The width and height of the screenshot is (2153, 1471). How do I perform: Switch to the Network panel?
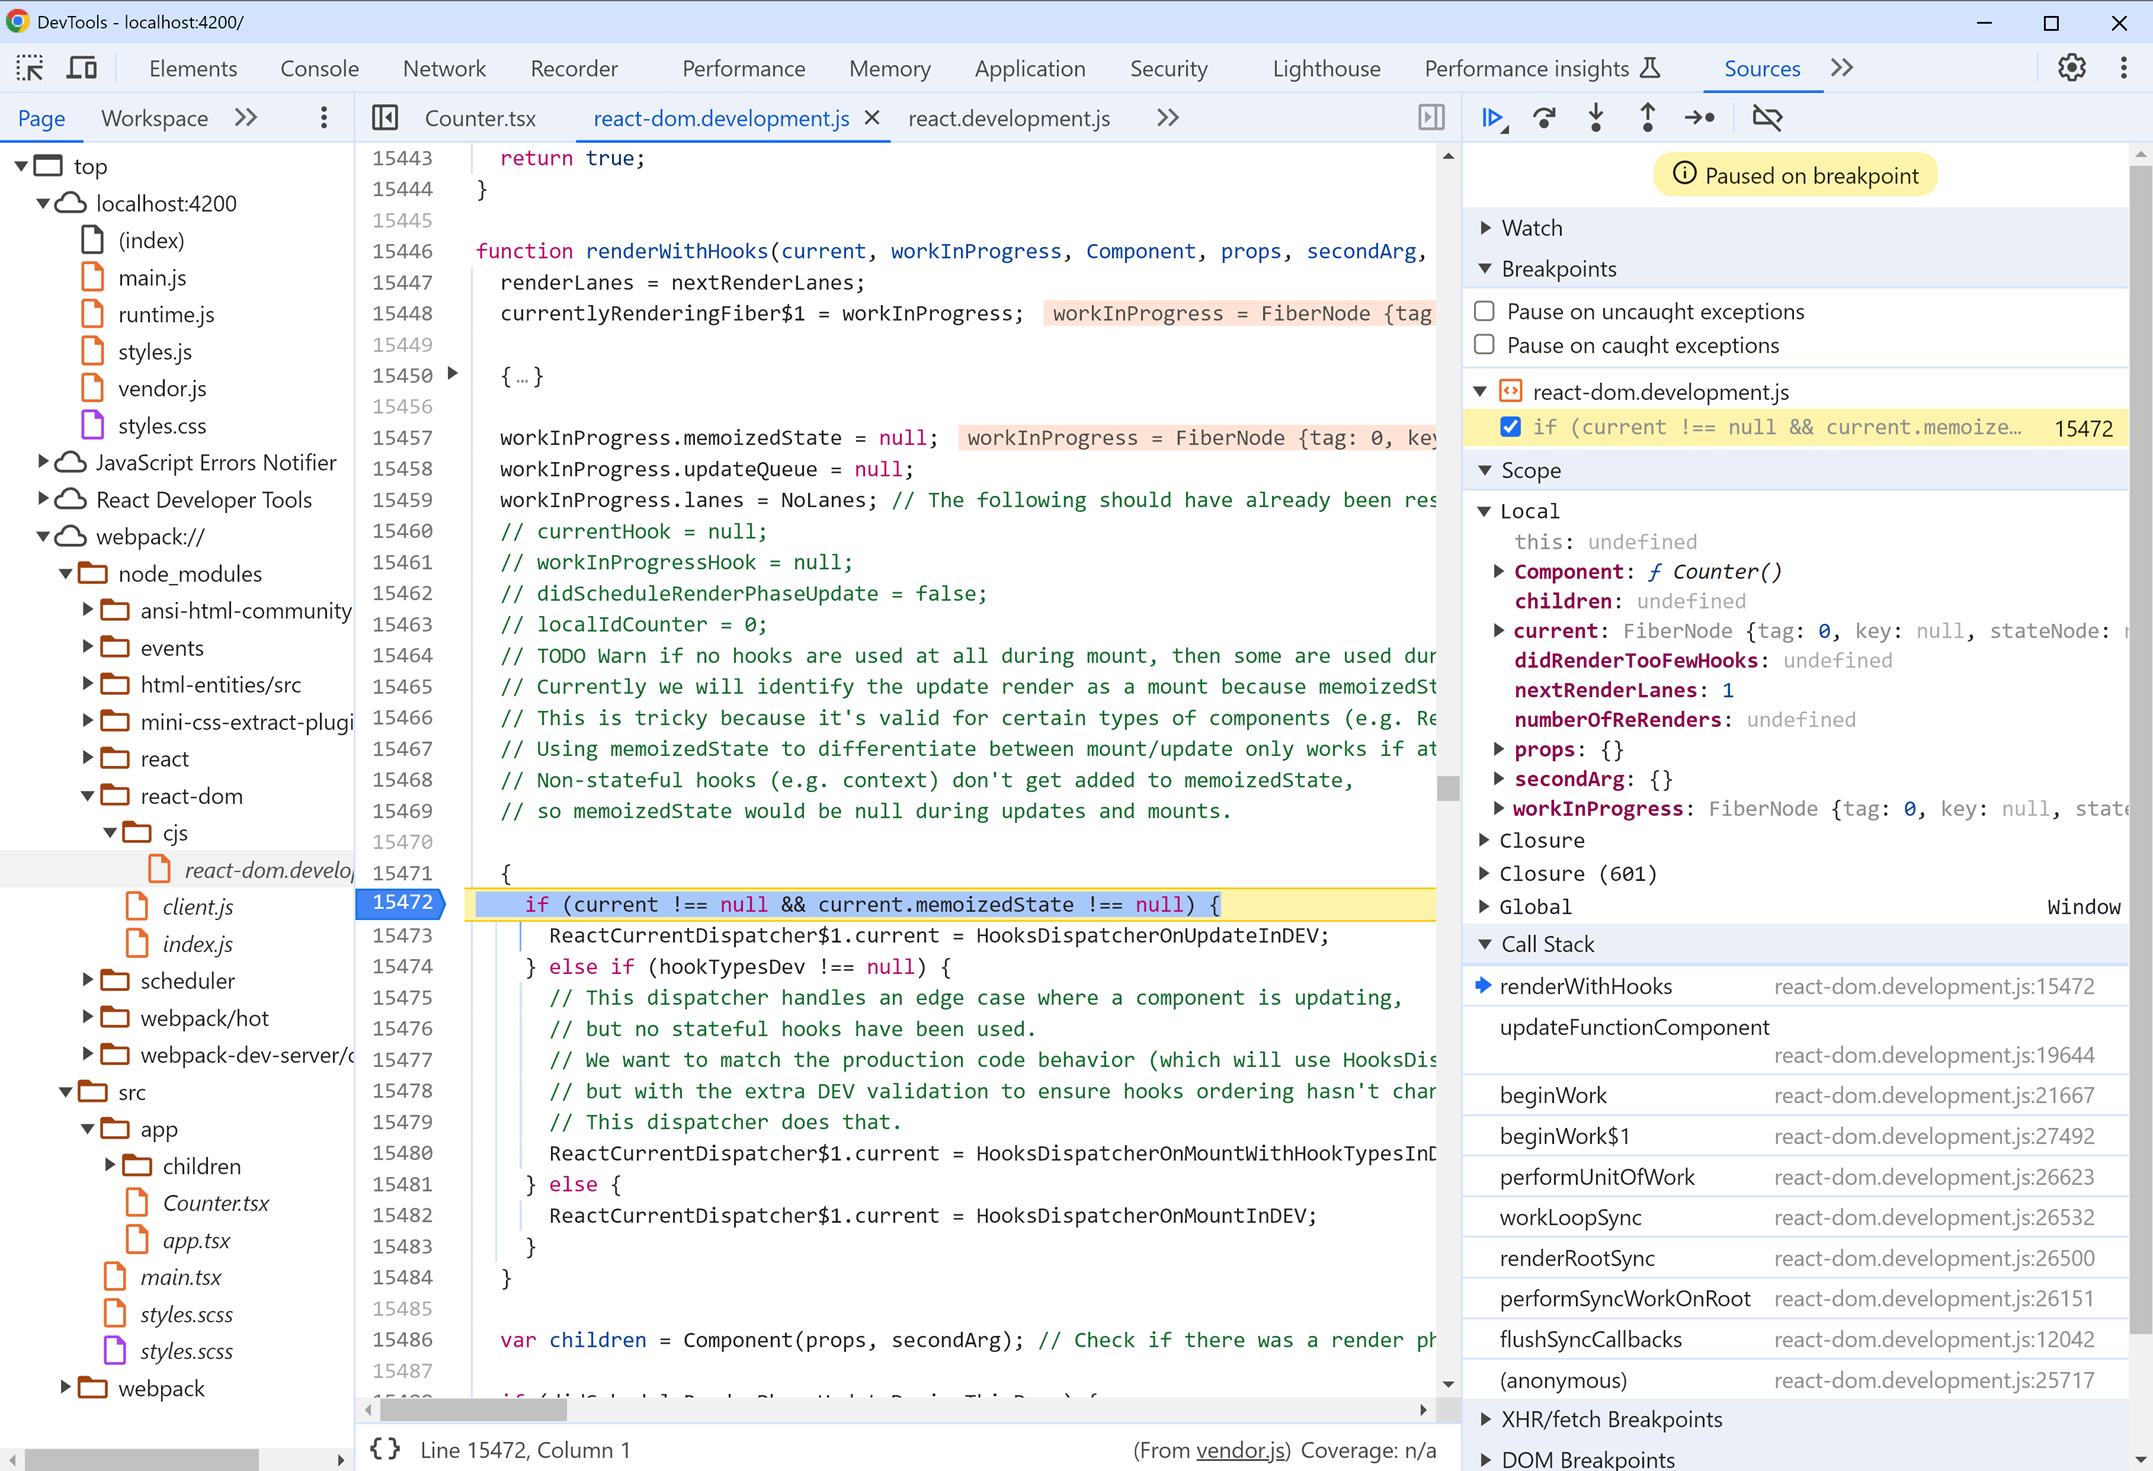pyautogui.click(x=444, y=68)
